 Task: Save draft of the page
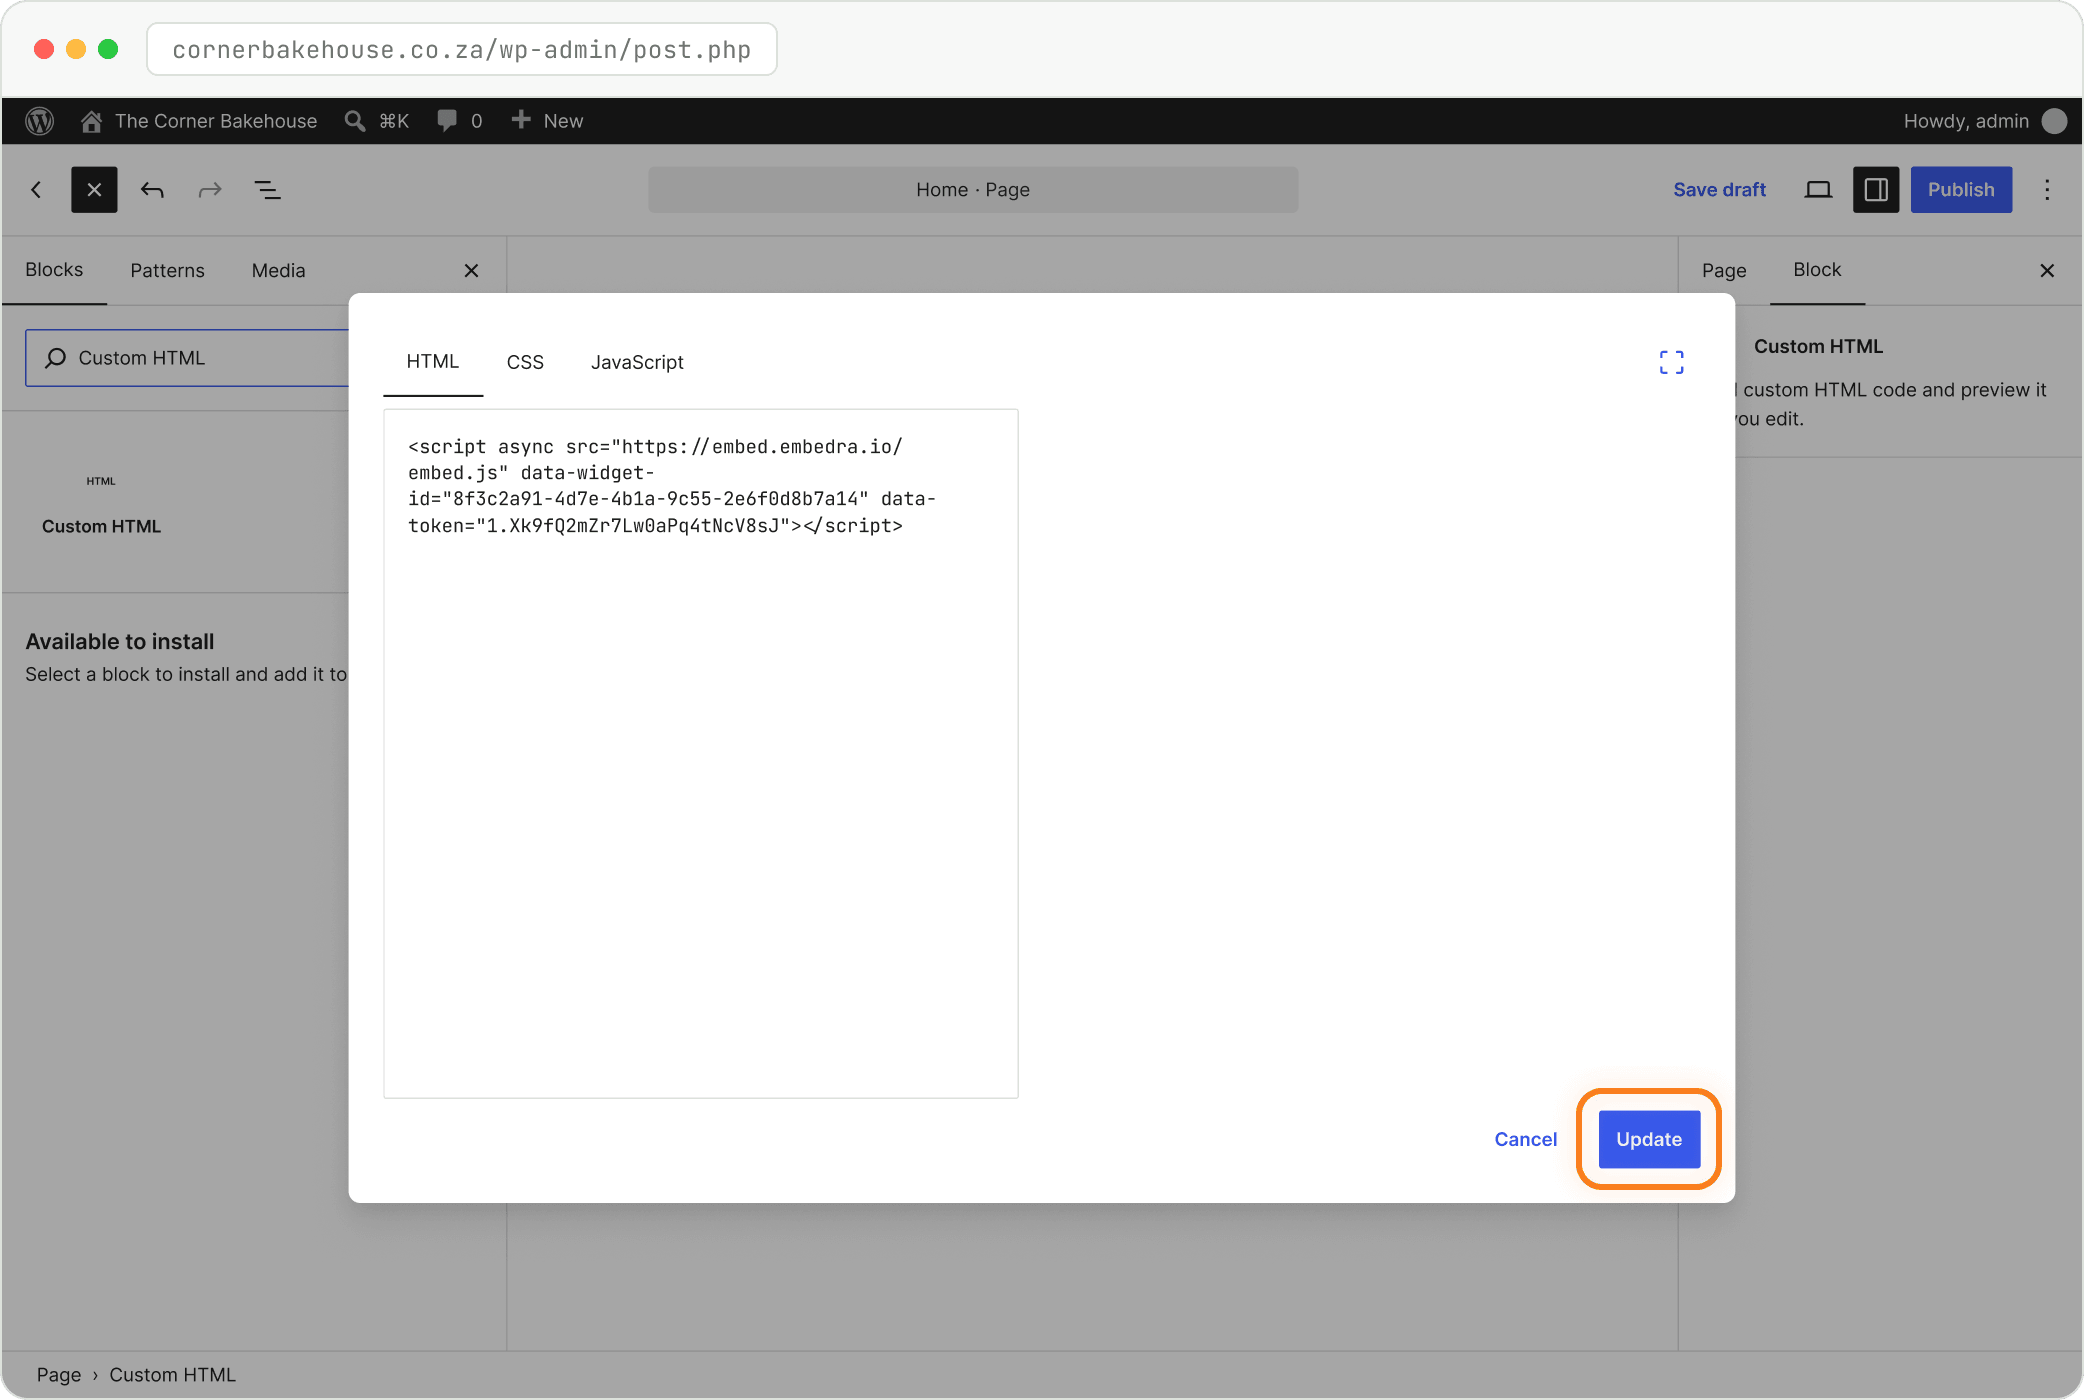pos(1719,190)
